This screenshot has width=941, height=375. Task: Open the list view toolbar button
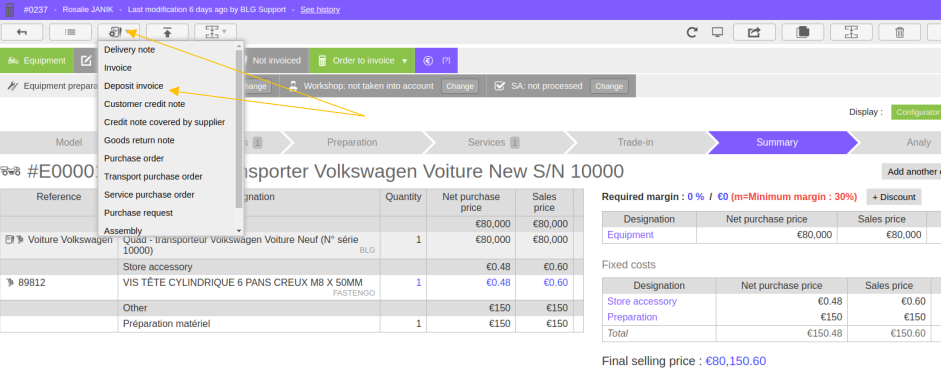click(70, 32)
